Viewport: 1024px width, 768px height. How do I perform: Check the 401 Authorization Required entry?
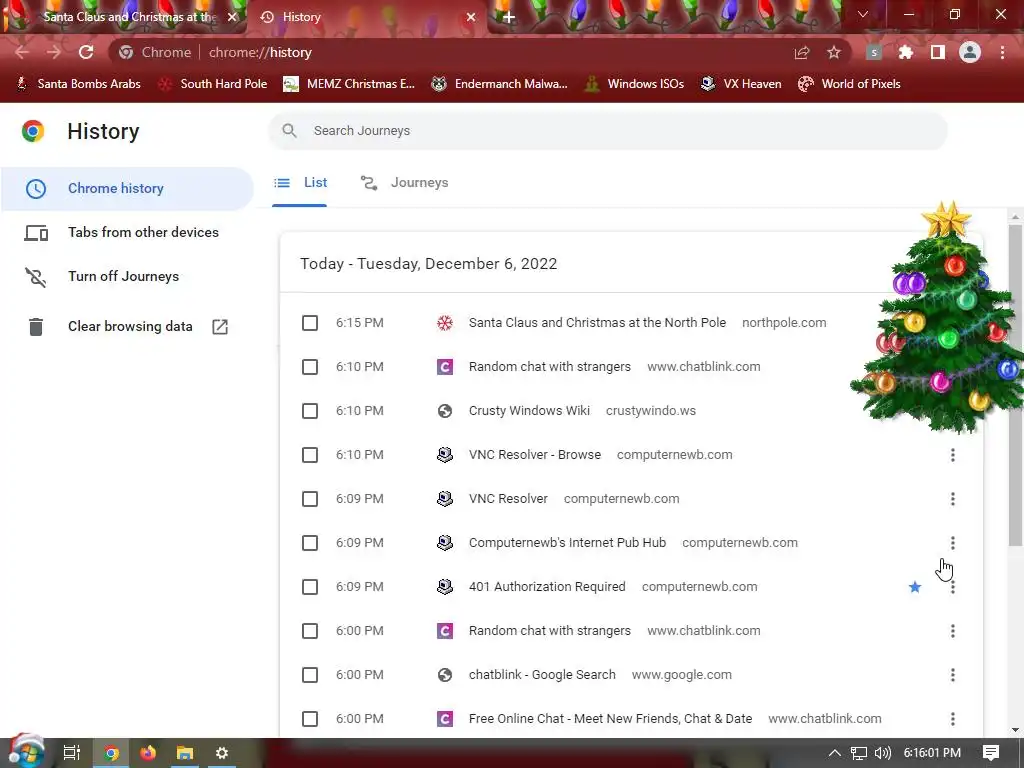coord(310,587)
